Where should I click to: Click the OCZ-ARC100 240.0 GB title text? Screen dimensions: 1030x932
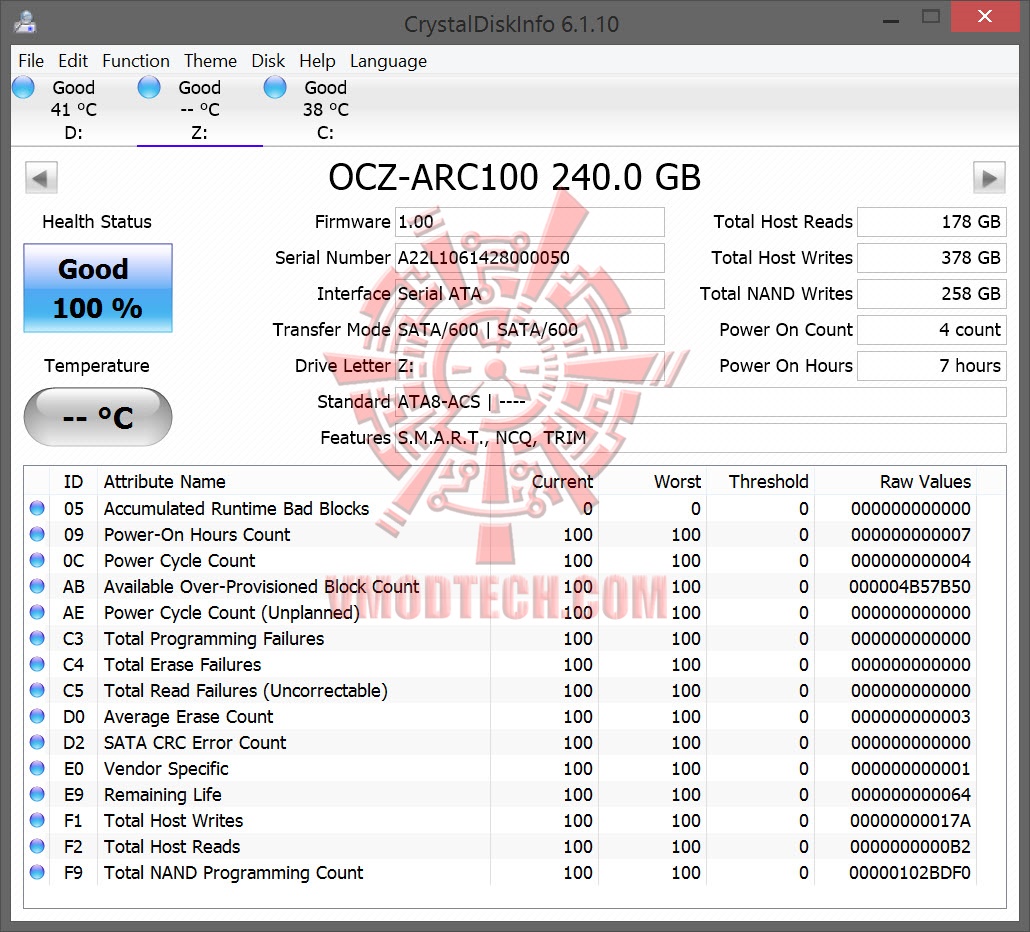click(x=514, y=177)
